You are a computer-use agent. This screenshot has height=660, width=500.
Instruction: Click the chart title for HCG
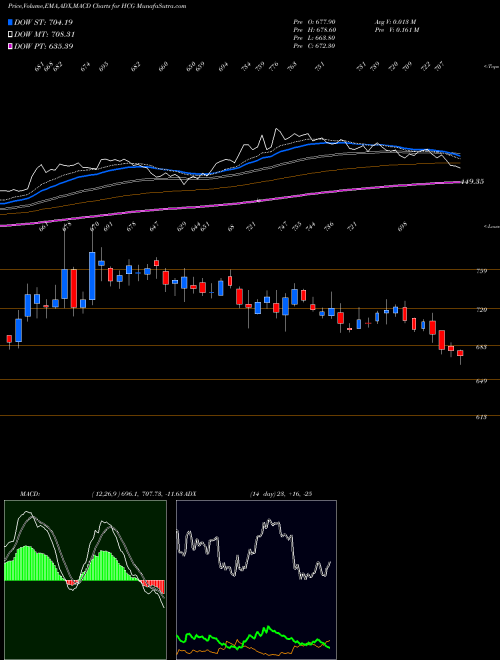[97, 6]
